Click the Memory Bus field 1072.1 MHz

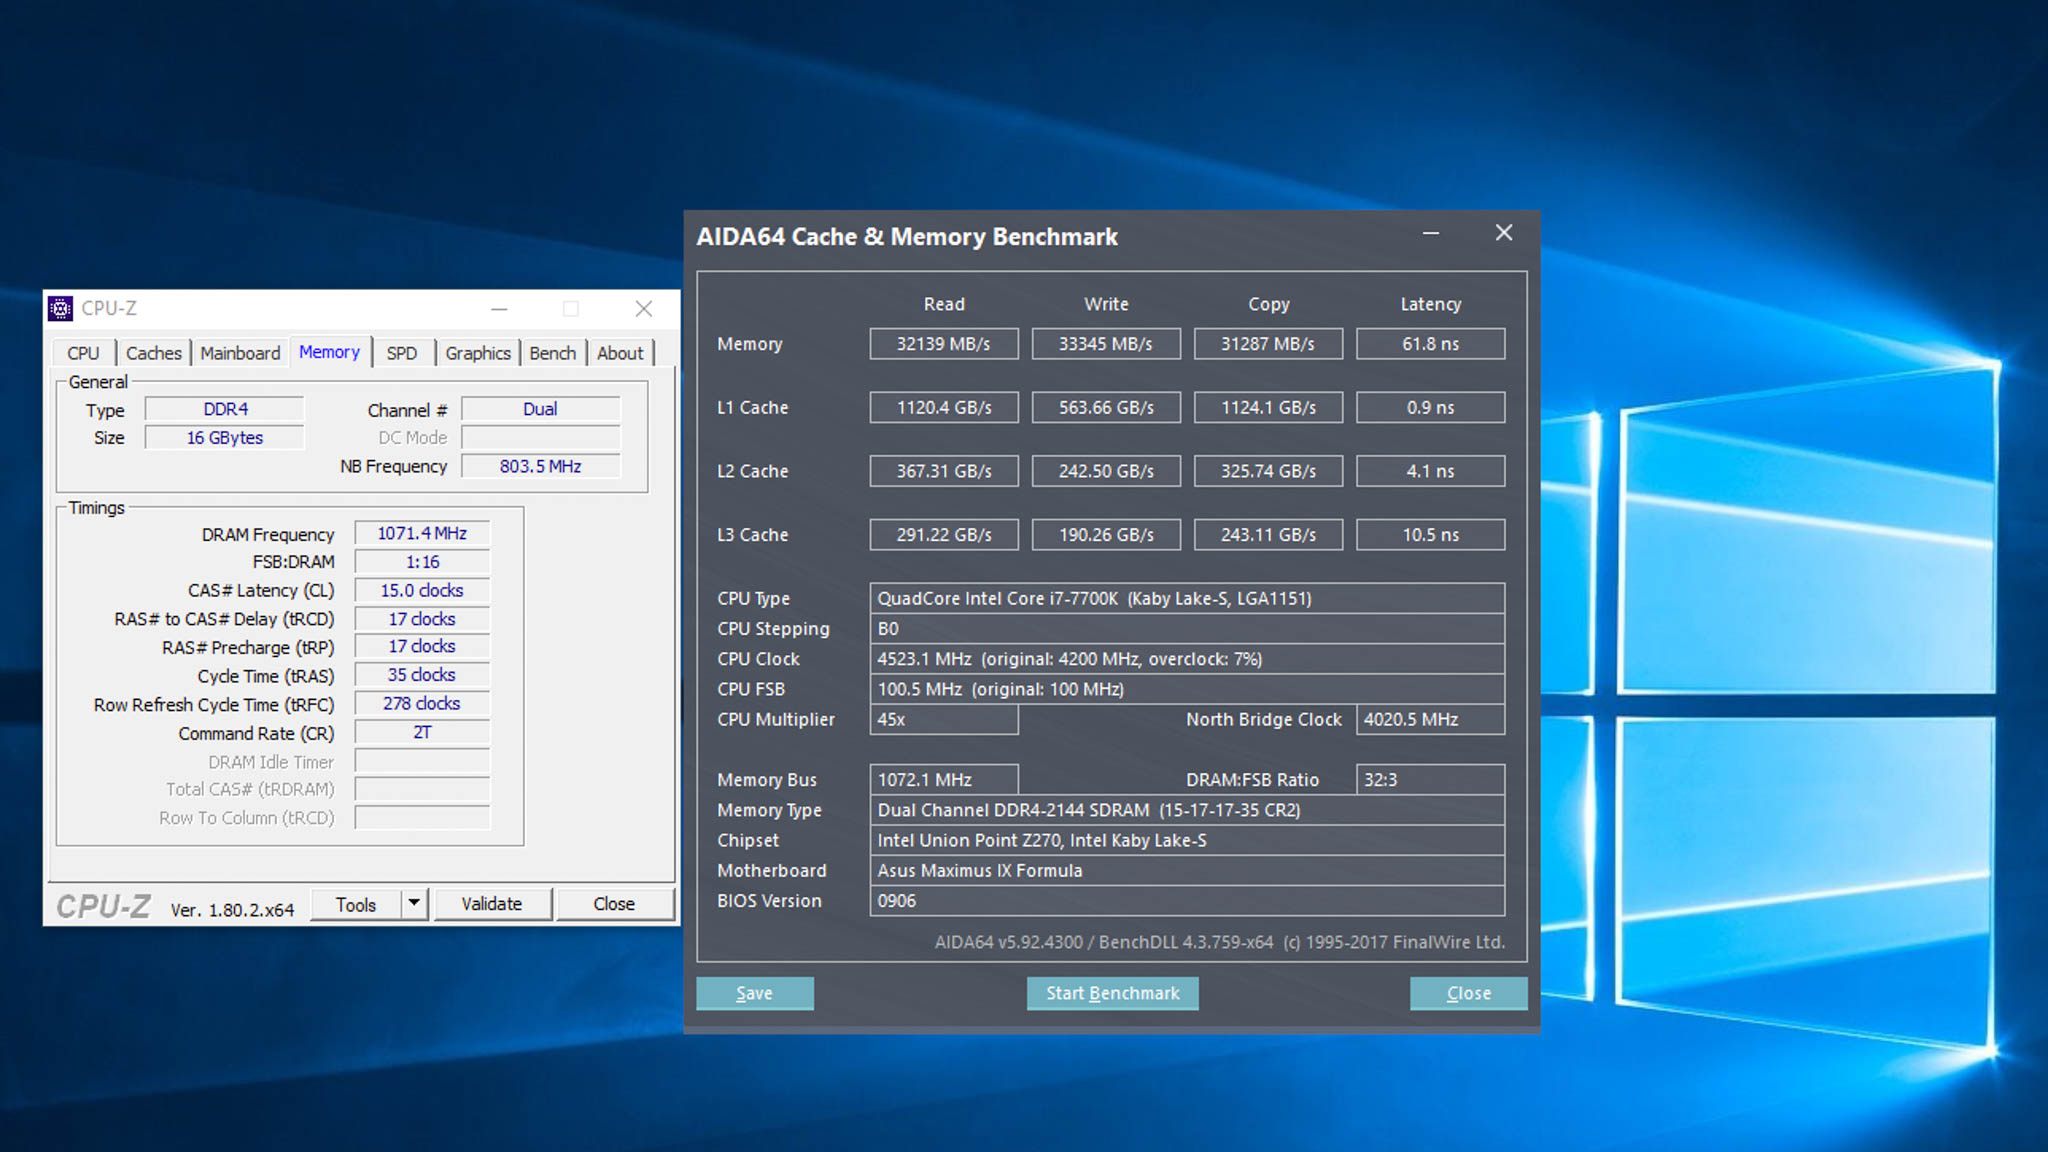[944, 780]
